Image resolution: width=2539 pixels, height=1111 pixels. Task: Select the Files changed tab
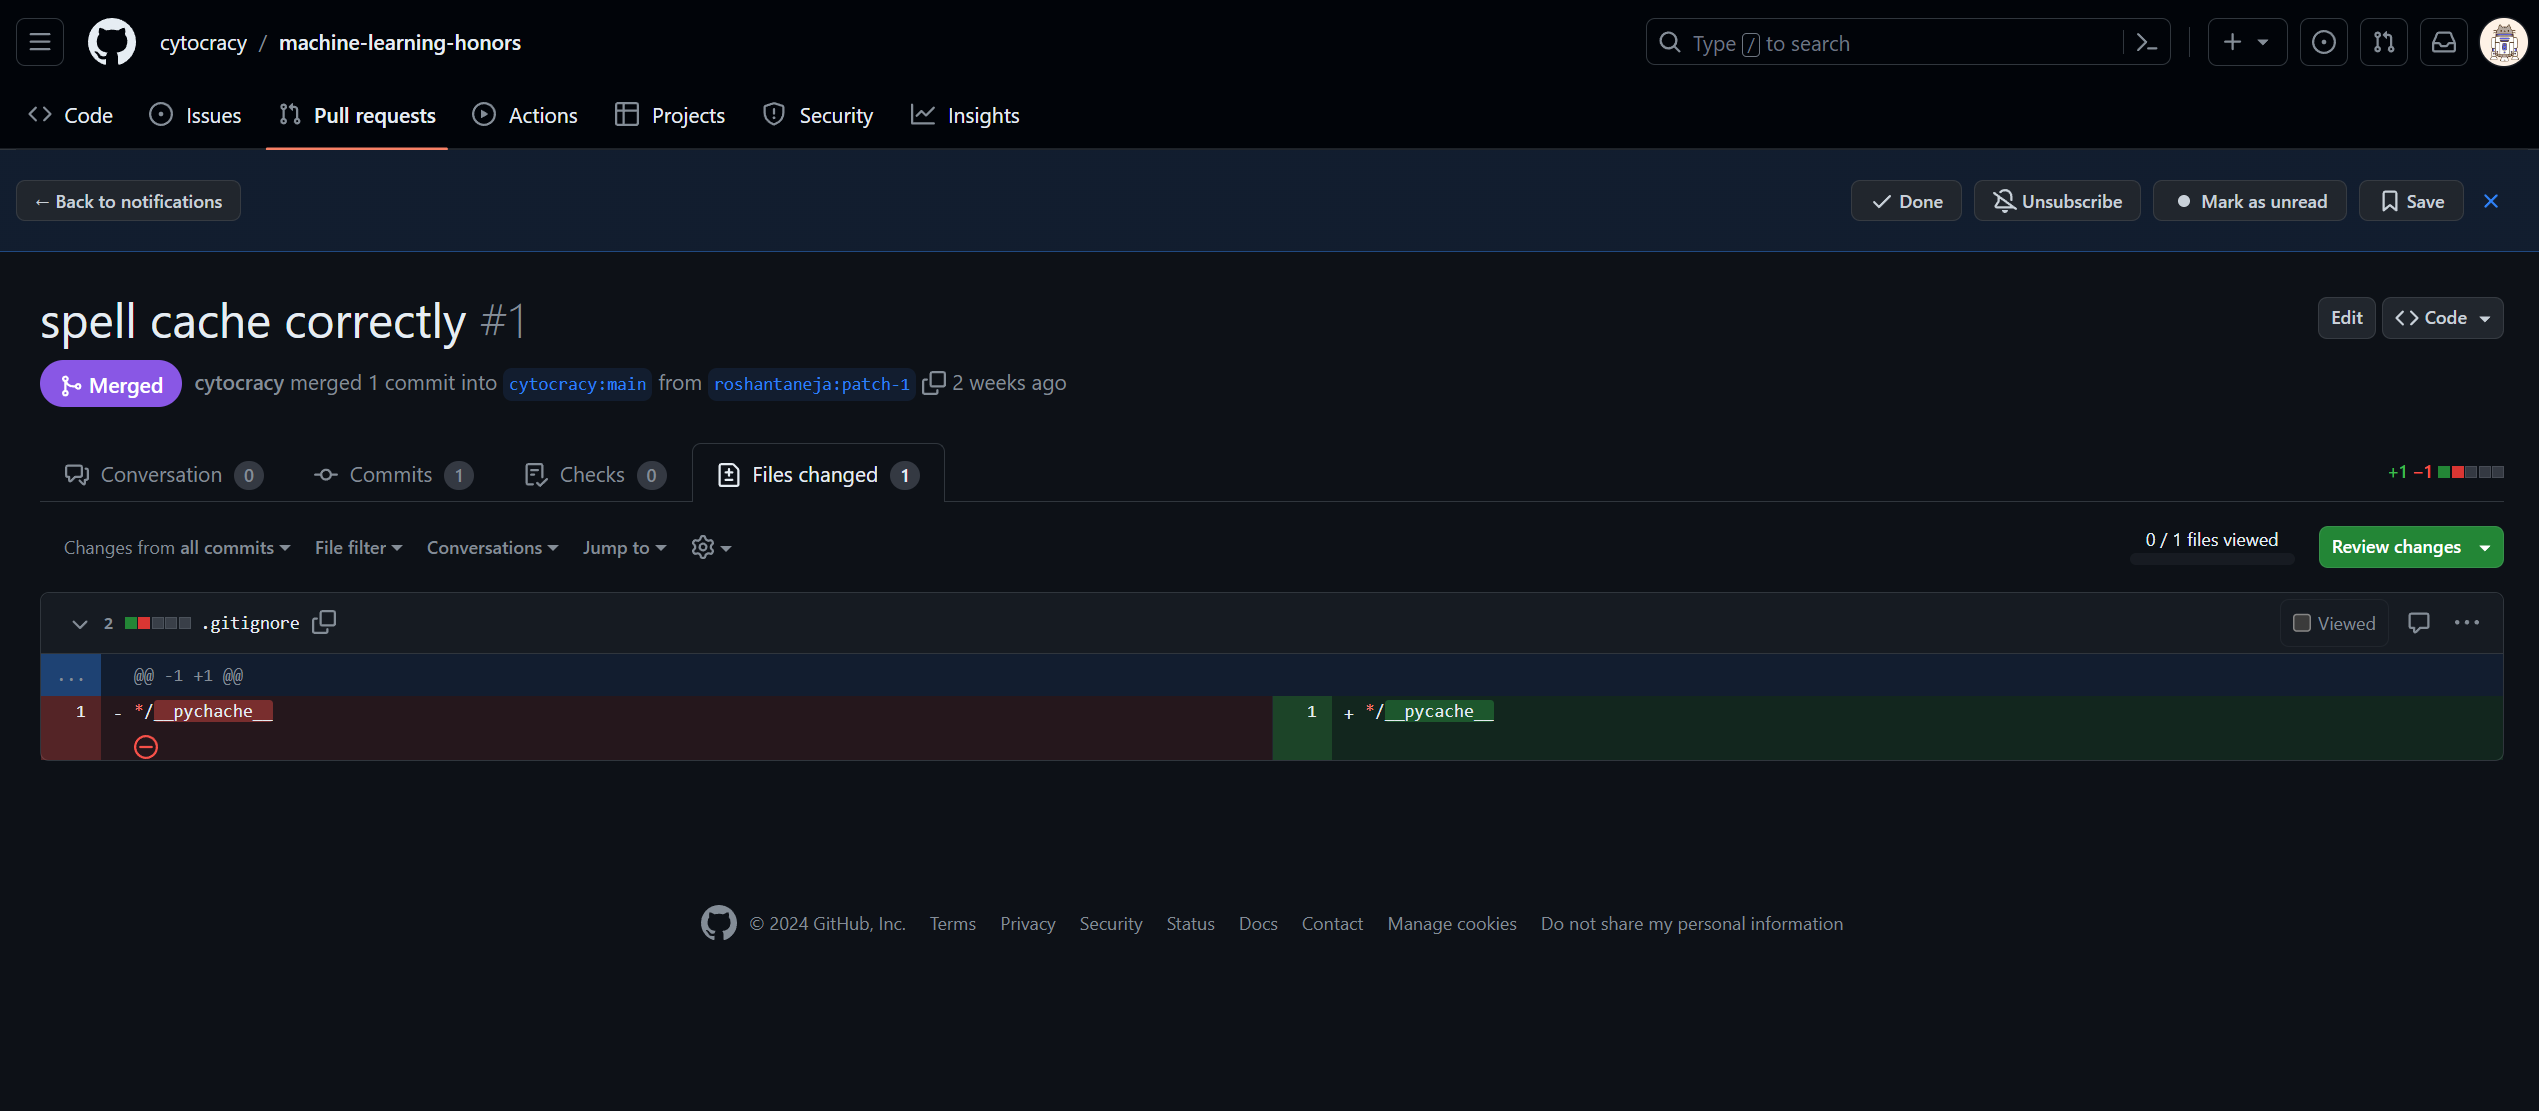(x=818, y=475)
